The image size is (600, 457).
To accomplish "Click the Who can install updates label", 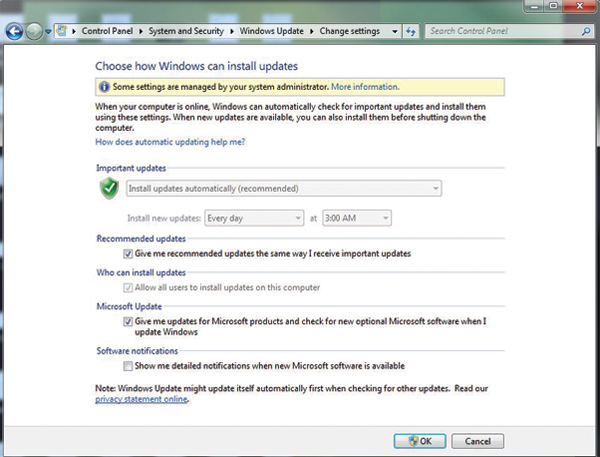I will point(141,273).
